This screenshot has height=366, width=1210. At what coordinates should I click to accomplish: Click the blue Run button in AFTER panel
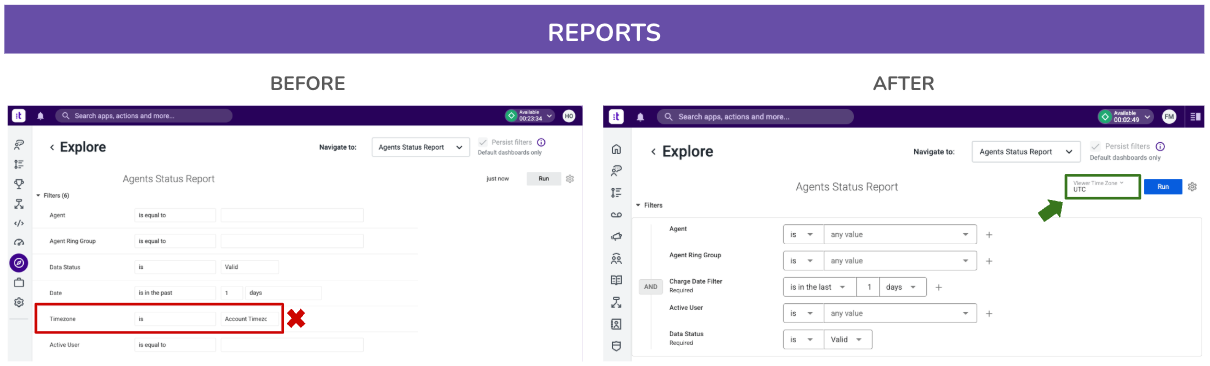tap(1163, 187)
